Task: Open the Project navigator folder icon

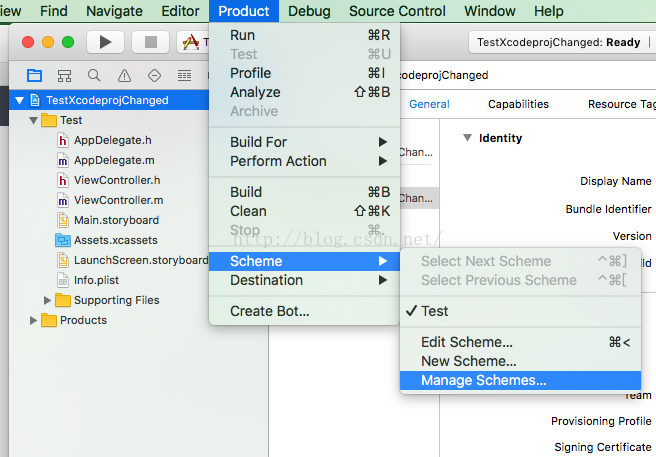Action: [34, 76]
